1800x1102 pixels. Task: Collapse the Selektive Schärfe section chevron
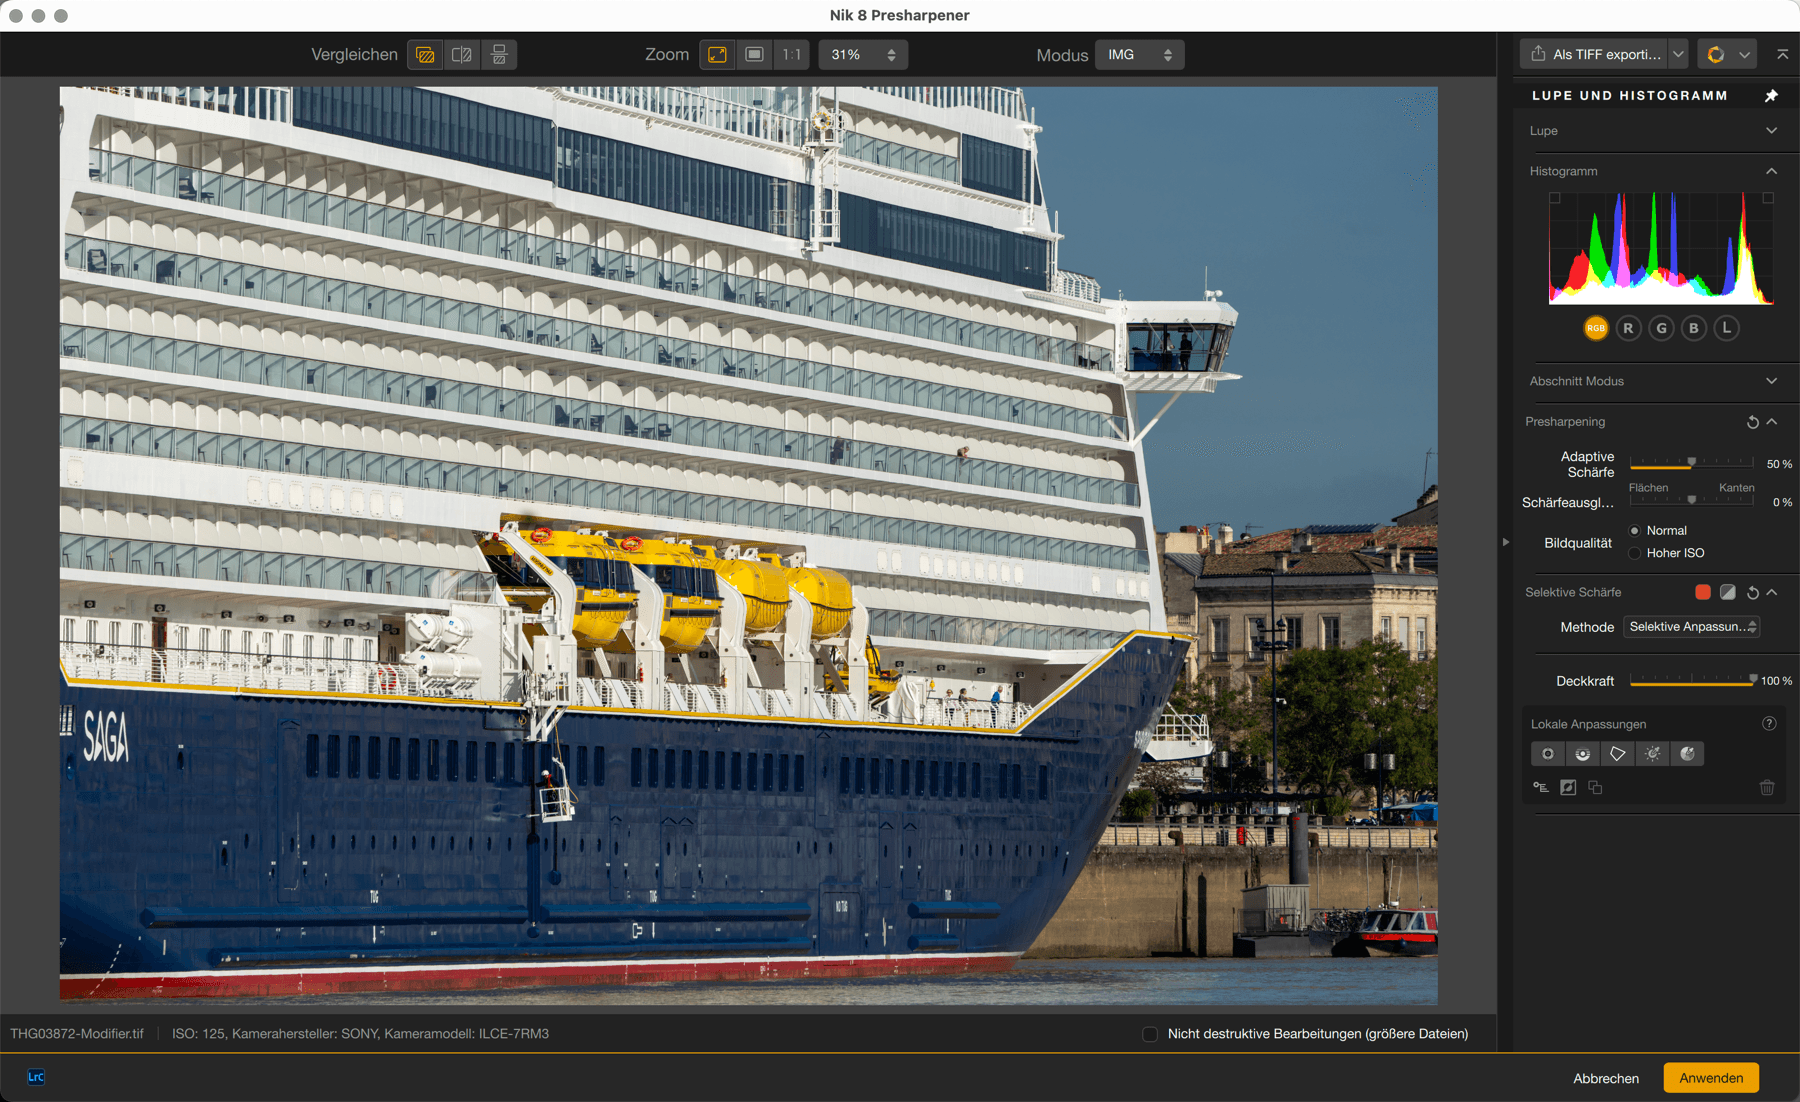(1771, 592)
